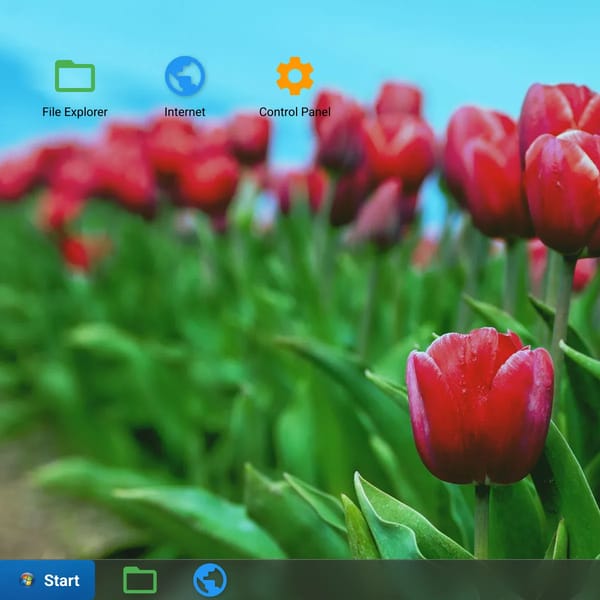The width and height of the screenshot is (600, 600).
Task: Open the Start menu button
Action: pos(47,580)
